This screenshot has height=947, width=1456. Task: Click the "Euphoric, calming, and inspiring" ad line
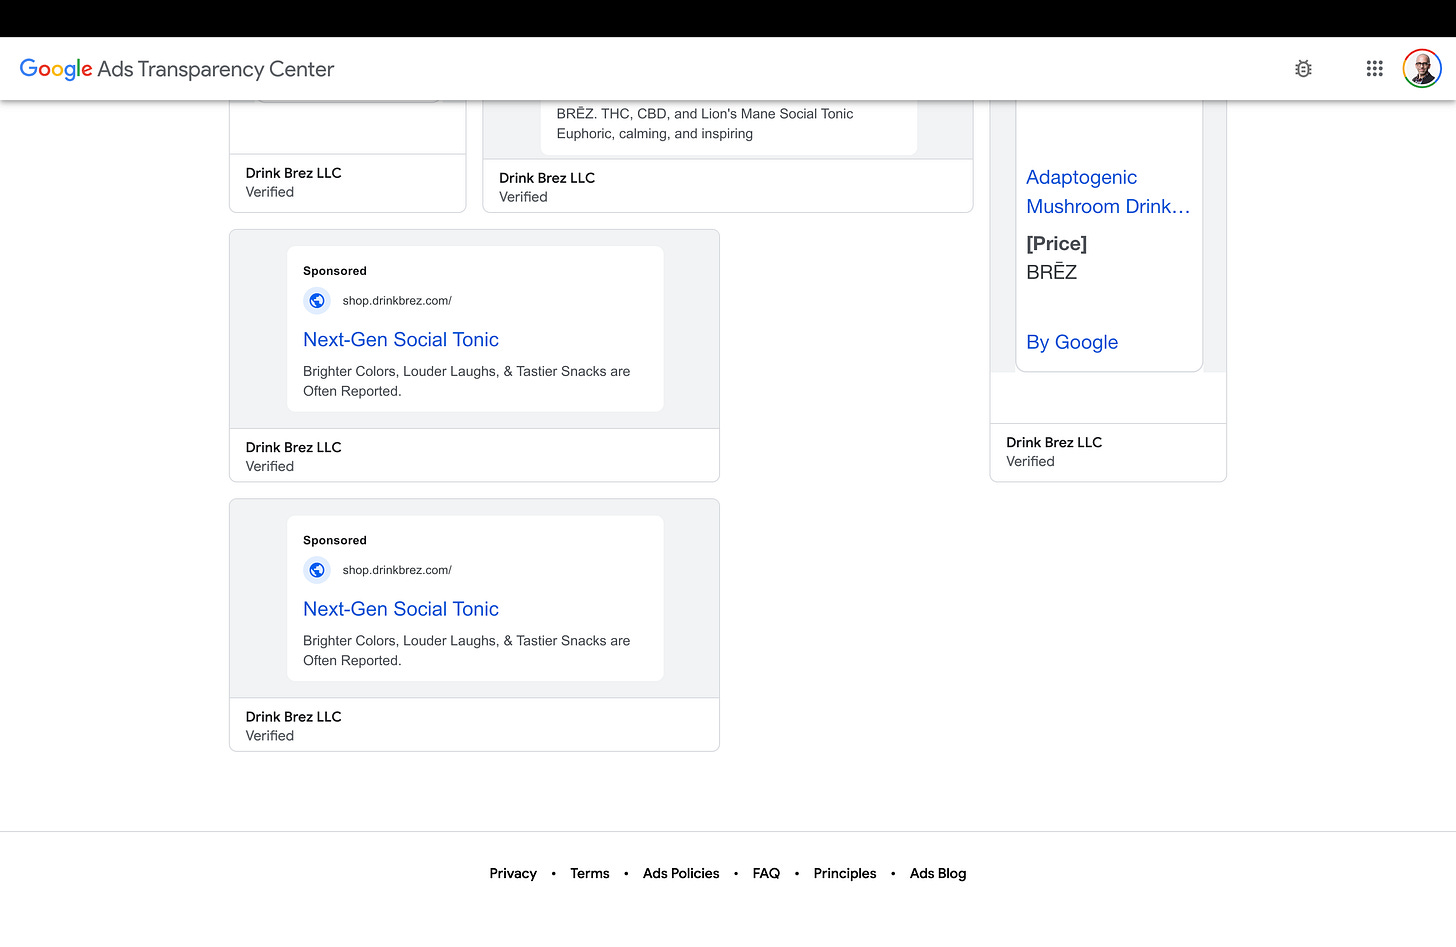pos(655,134)
